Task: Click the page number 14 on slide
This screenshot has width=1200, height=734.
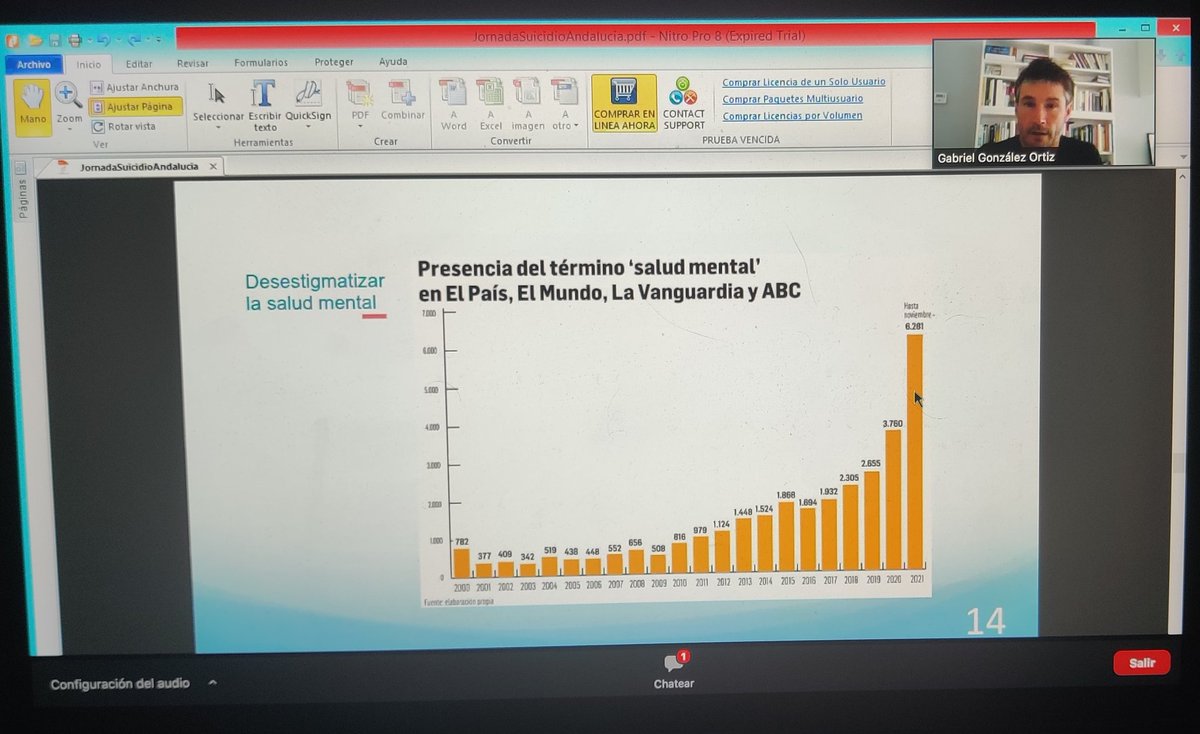Action: 985,621
